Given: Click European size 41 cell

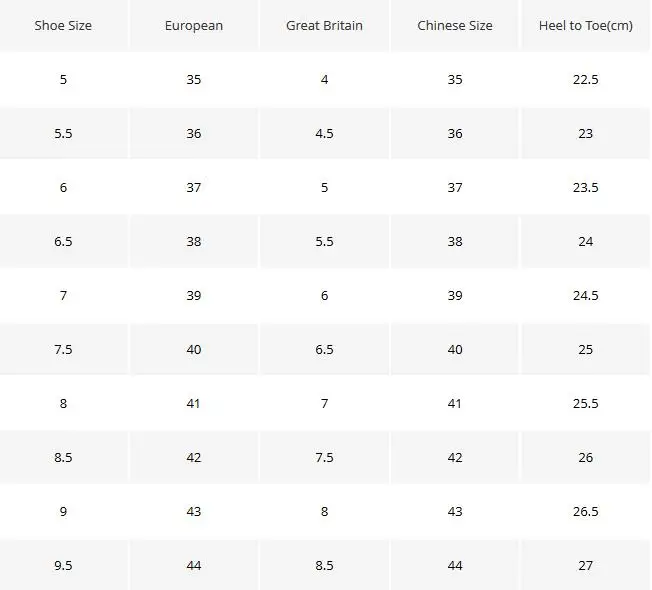Looking at the screenshot, I should click(x=194, y=403).
